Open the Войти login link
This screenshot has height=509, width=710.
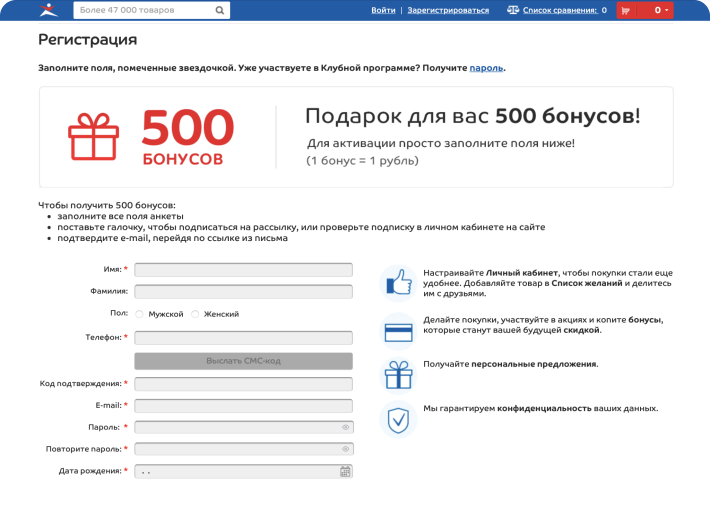click(383, 10)
